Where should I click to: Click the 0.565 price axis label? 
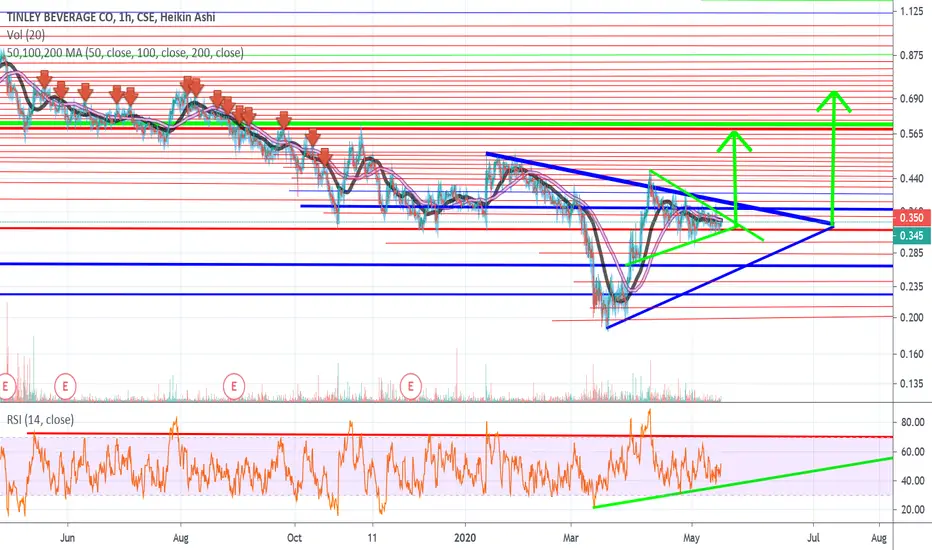(911, 134)
